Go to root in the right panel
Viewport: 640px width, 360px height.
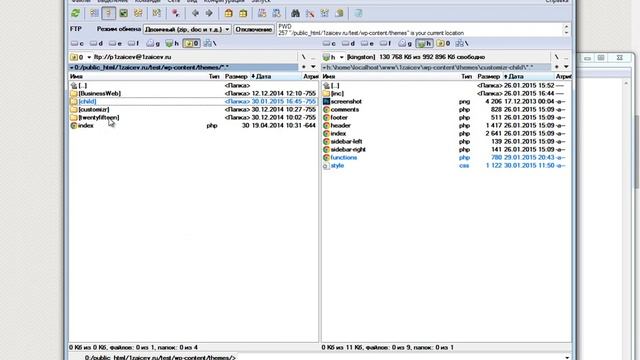pos(556,57)
